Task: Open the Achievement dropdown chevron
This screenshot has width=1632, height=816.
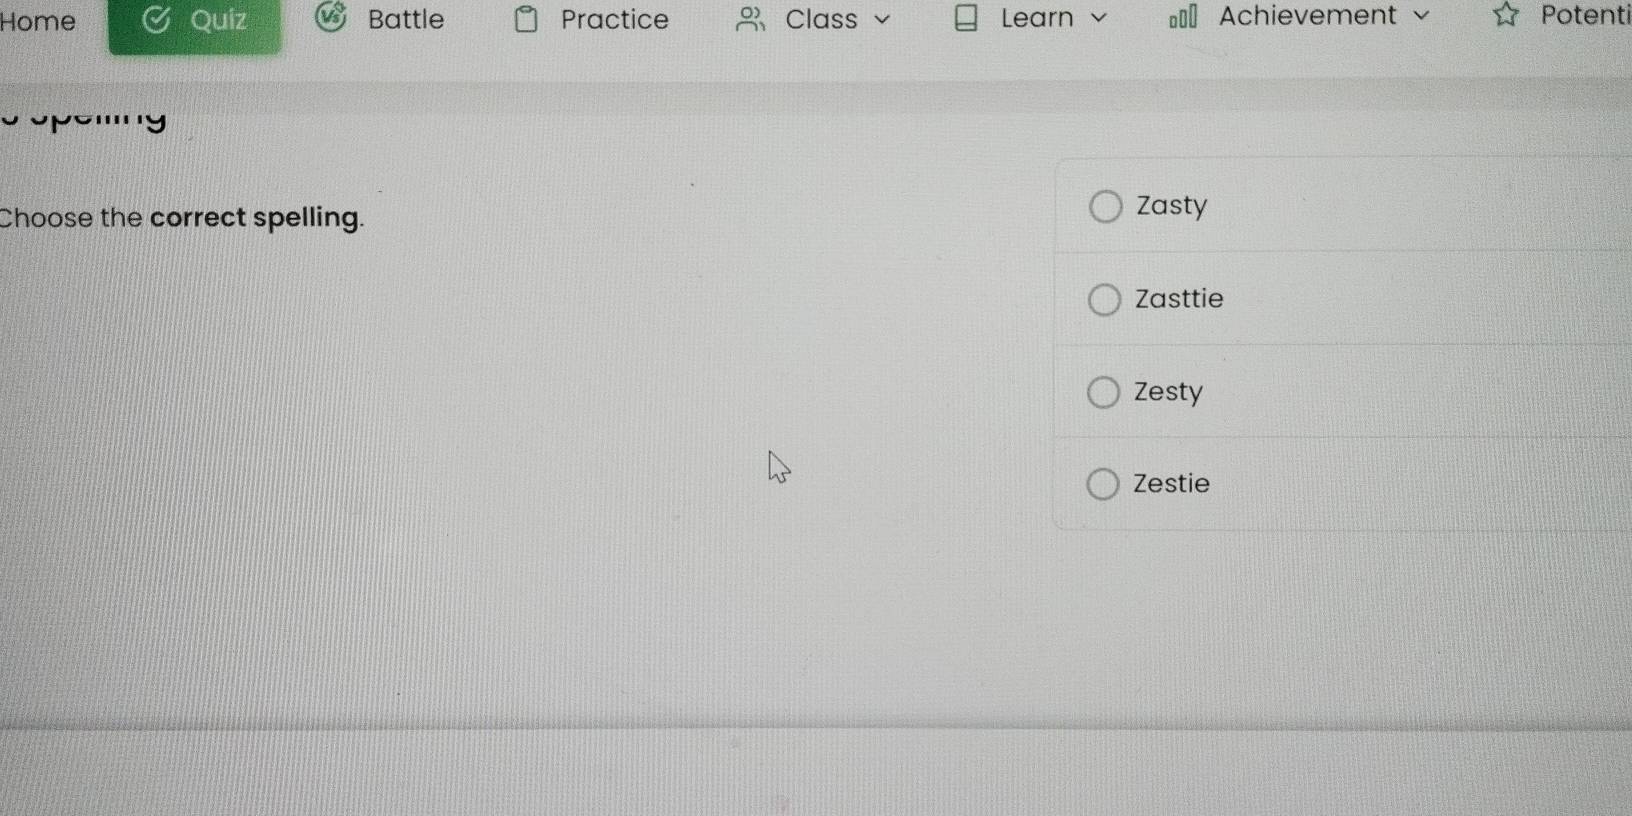Action: [x=1421, y=16]
